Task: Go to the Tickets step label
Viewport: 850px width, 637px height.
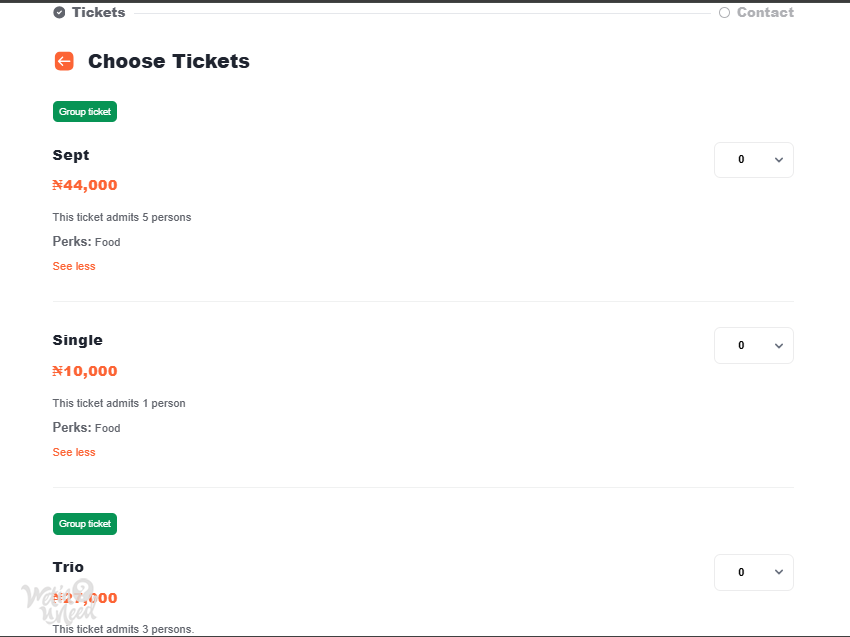Action: tap(99, 12)
